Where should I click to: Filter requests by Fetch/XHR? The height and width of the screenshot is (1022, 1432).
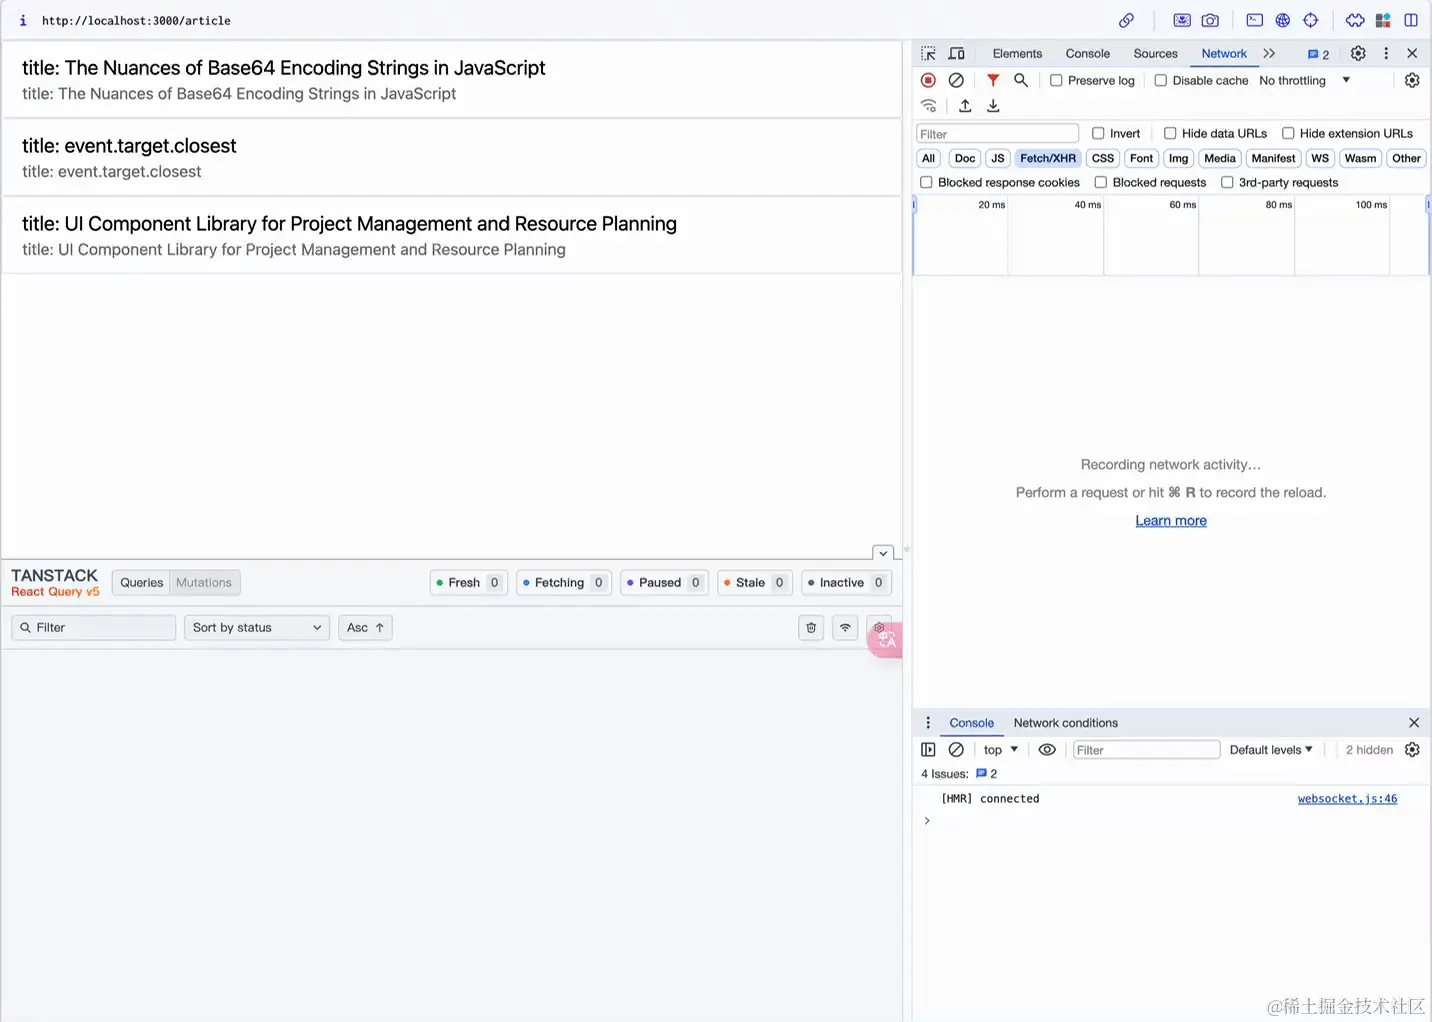[1048, 158]
